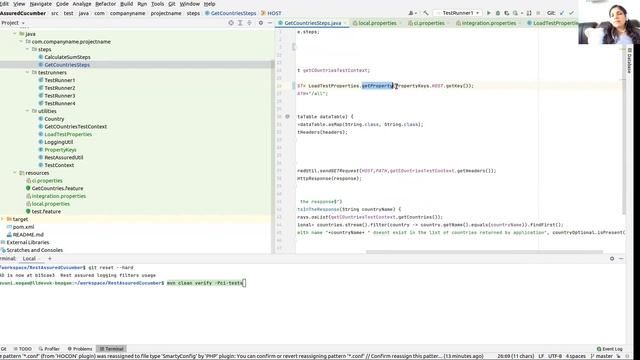Click the Git commit checkmark icon
The height and width of the screenshot is (360, 640).
coord(571,13)
